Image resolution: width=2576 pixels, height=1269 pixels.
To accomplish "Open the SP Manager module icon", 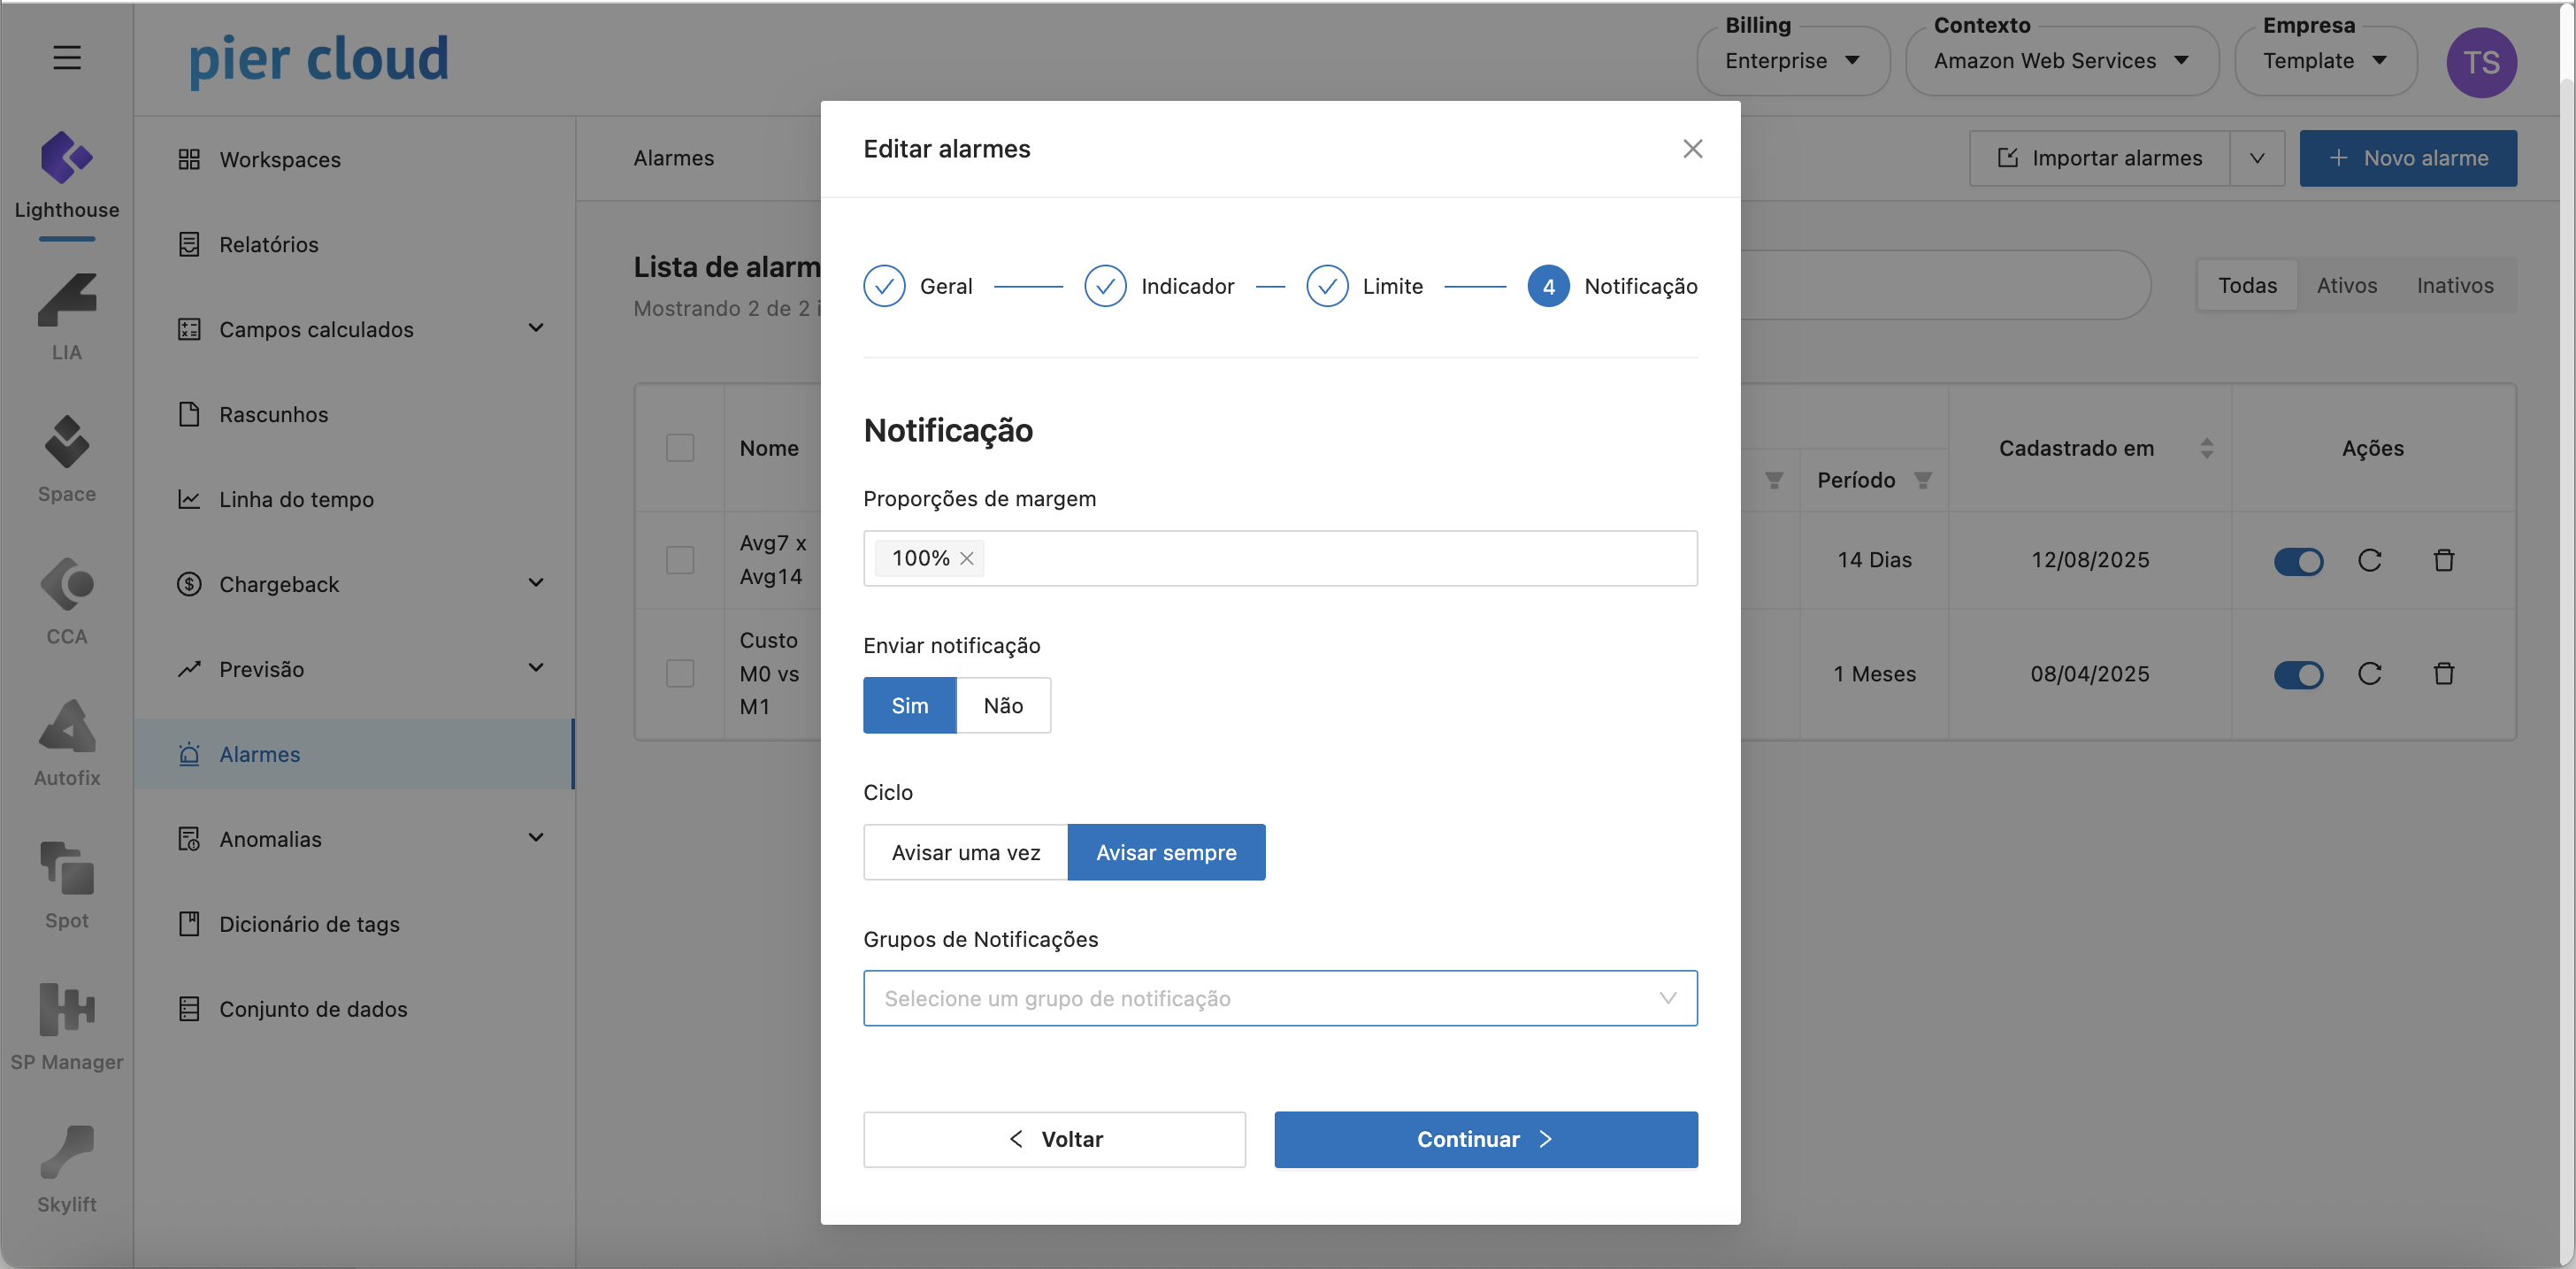I will click(x=66, y=1010).
